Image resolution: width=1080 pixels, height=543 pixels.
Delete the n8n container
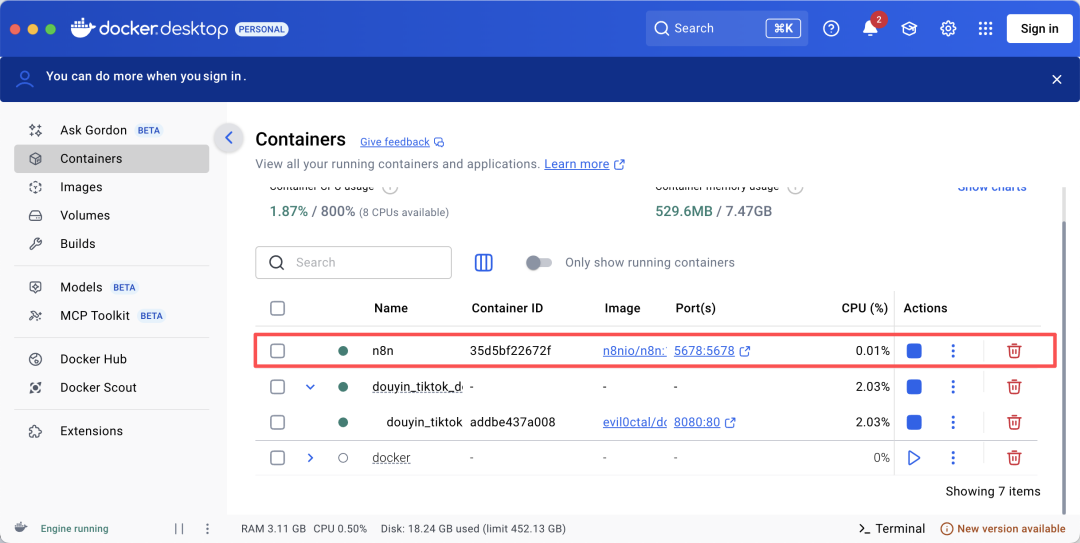(1014, 351)
